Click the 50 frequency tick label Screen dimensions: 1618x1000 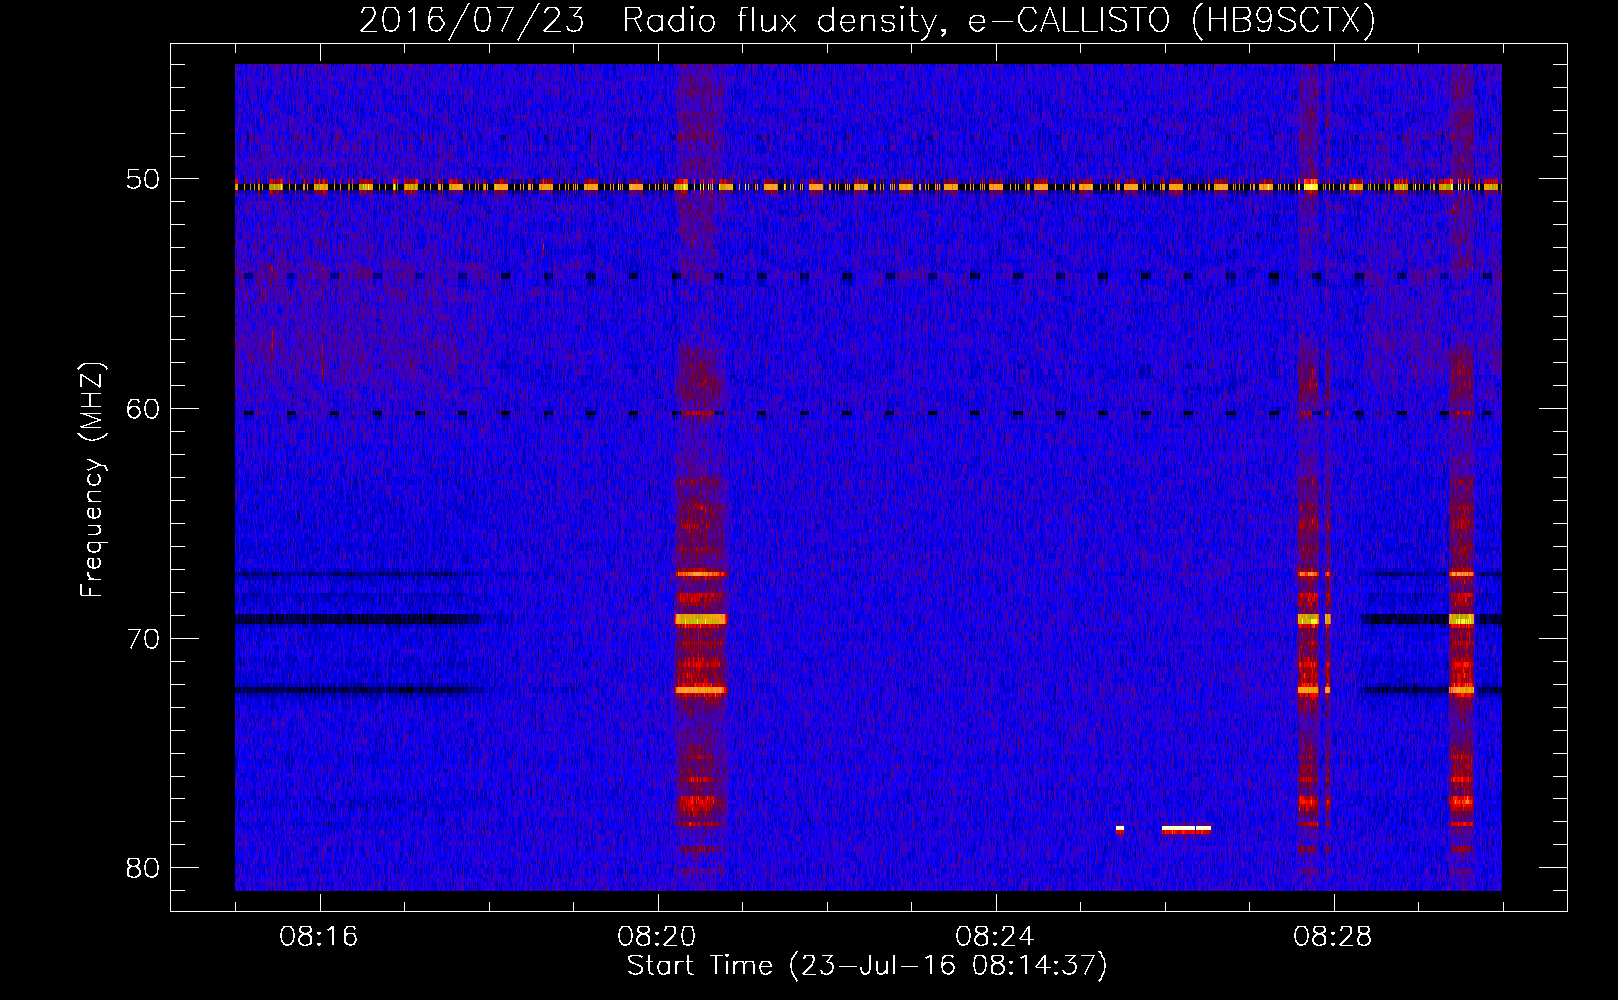(x=143, y=180)
